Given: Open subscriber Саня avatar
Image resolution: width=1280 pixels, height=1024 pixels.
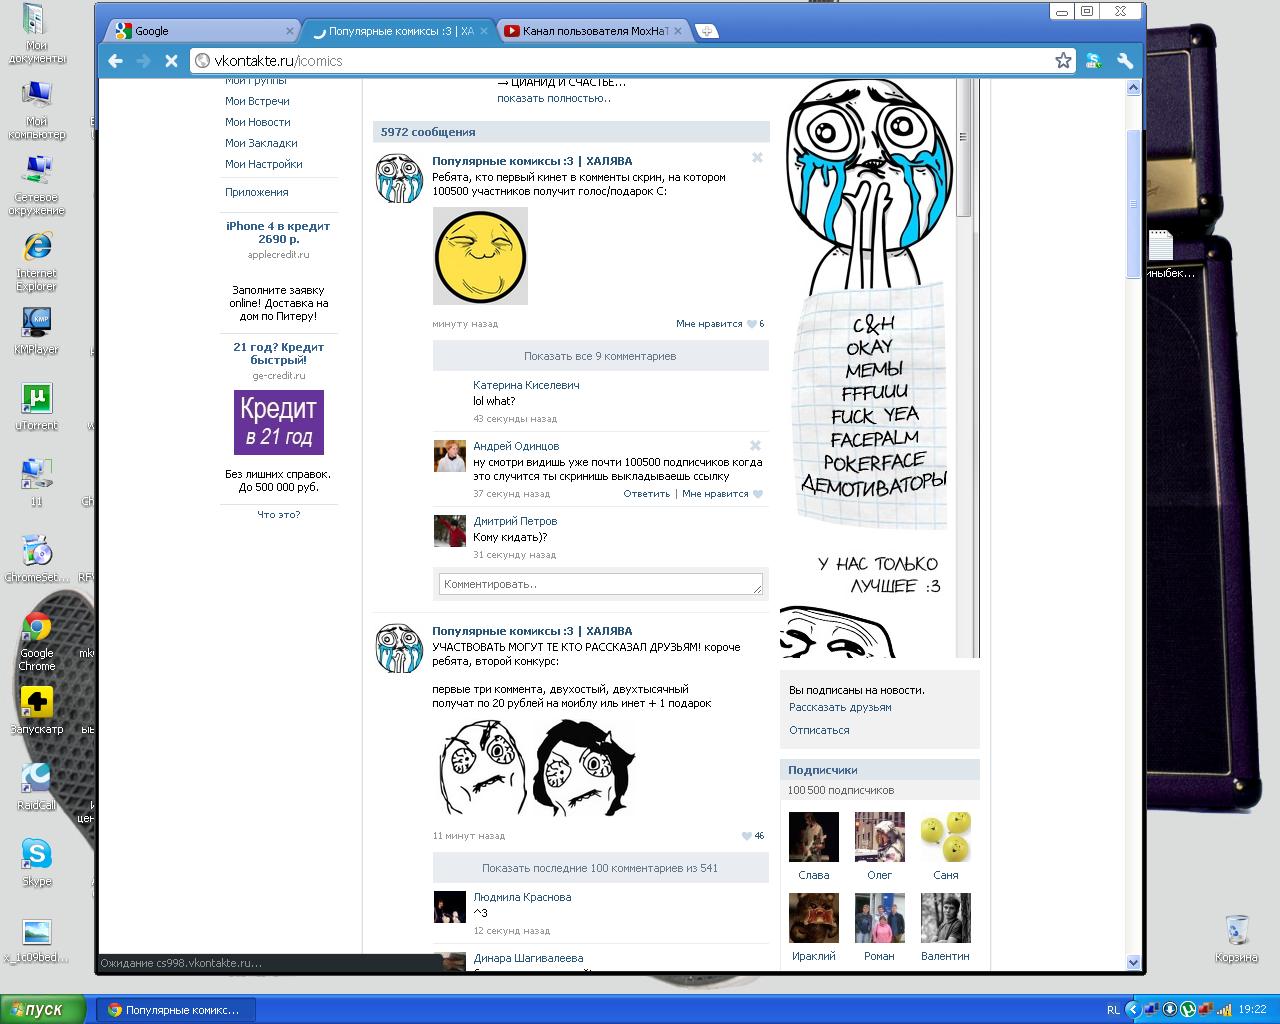Looking at the screenshot, I should click(946, 837).
